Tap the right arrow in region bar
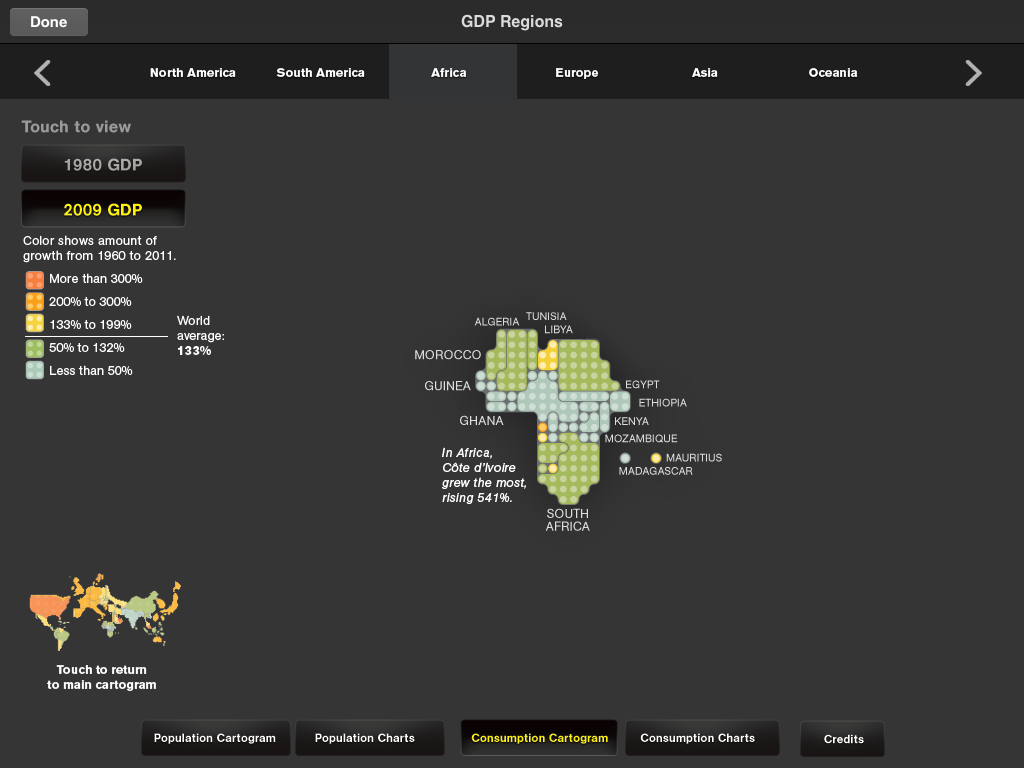Image resolution: width=1024 pixels, height=768 pixels. [x=973, y=73]
